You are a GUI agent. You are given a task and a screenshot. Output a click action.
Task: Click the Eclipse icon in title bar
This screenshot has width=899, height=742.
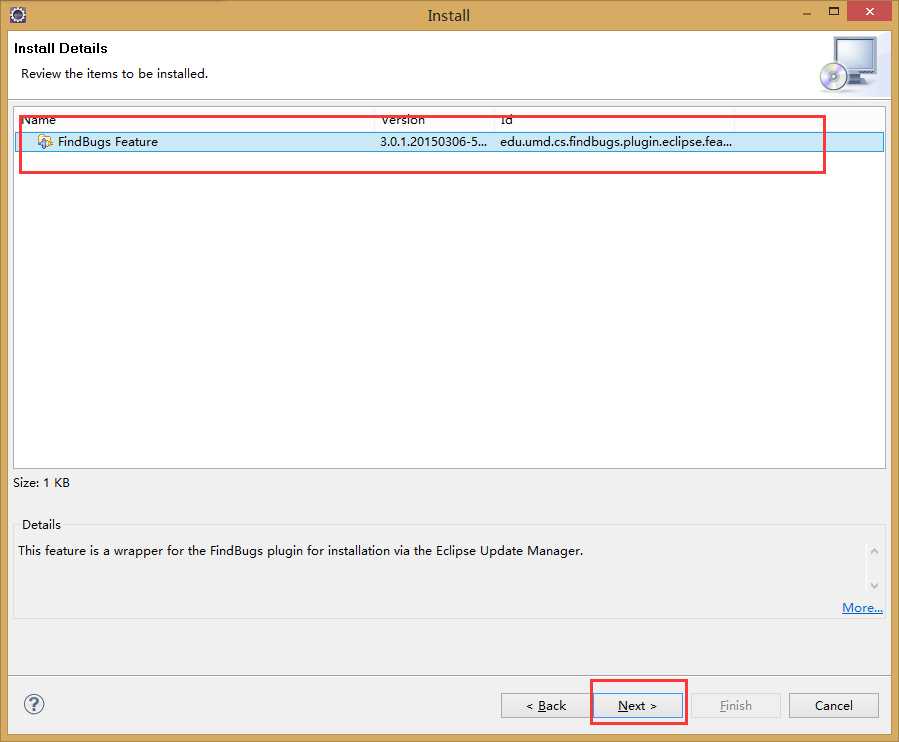18,14
